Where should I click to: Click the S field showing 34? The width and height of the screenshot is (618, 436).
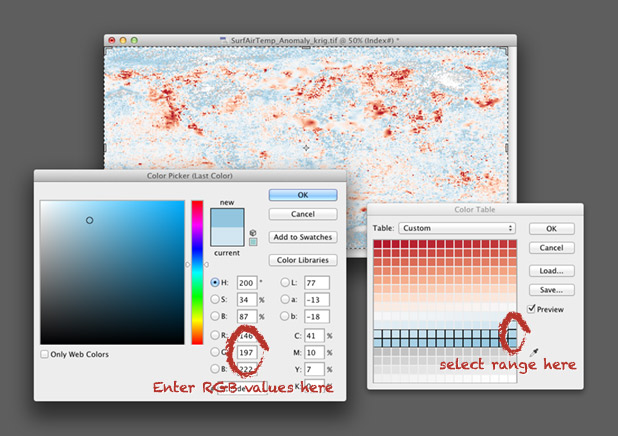pyautogui.click(x=247, y=300)
